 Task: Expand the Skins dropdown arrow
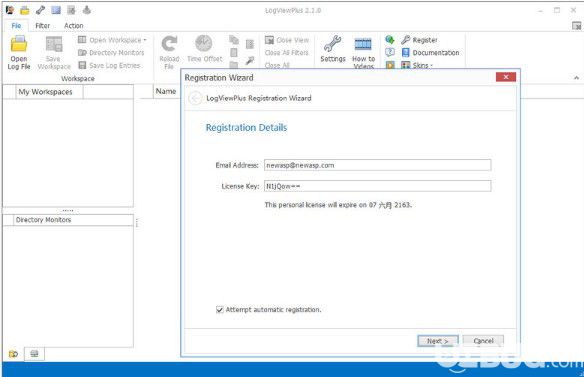pyautogui.click(x=432, y=66)
